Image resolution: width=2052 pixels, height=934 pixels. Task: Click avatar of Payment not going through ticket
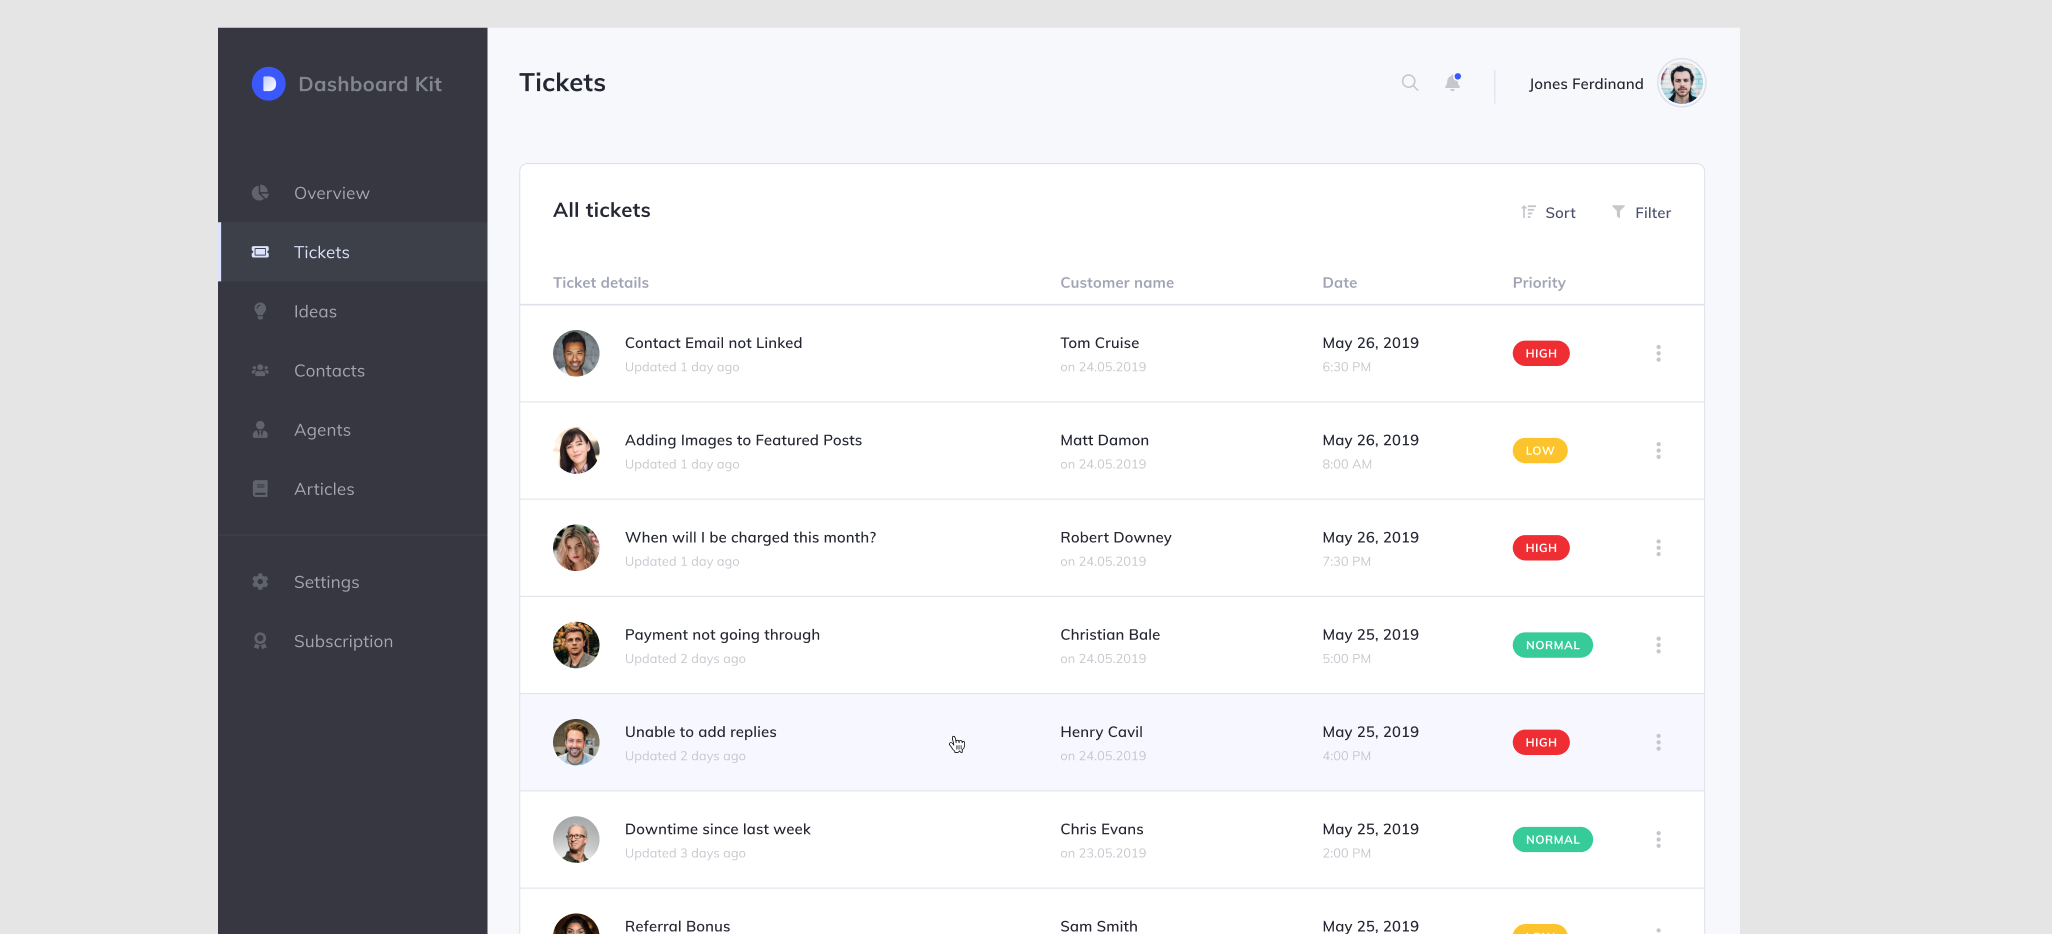(x=576, y=645)
